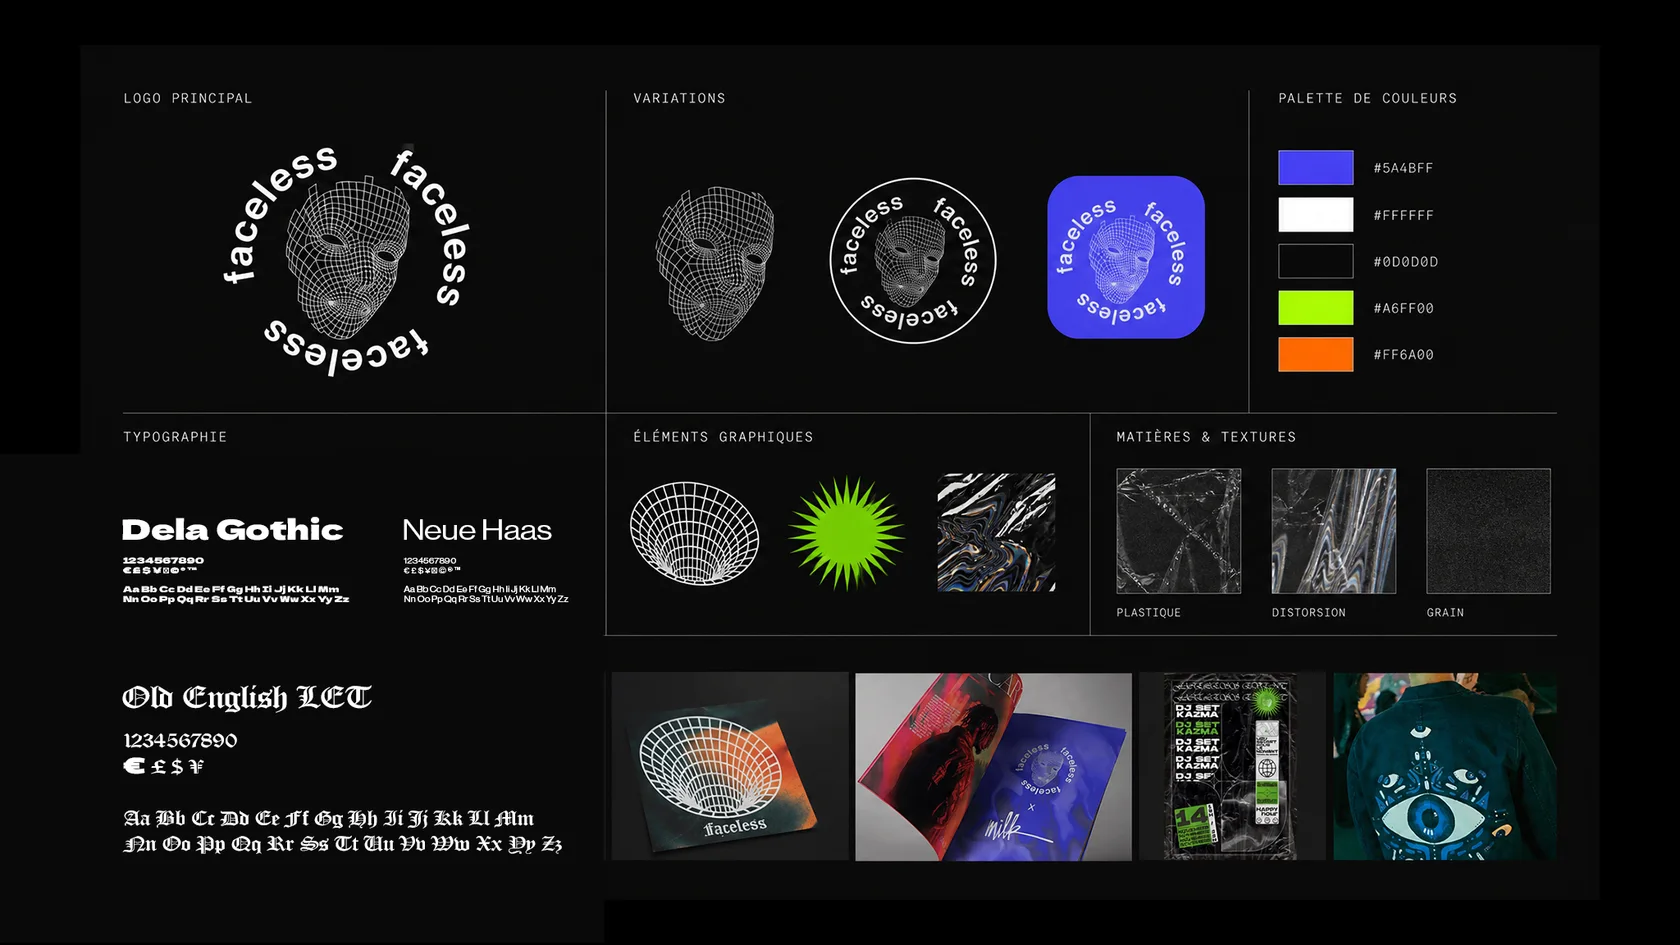Click the #FFFFFF hex code label
The width and height of the screenshot is (1680, 945).
(x=1404, y=215)
